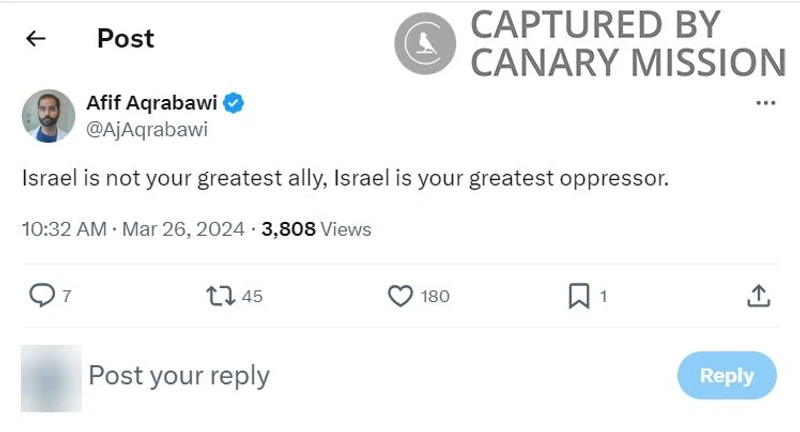Click the like count 180
The width and height of the screenshot is (800, 432).
click(435, 296)
